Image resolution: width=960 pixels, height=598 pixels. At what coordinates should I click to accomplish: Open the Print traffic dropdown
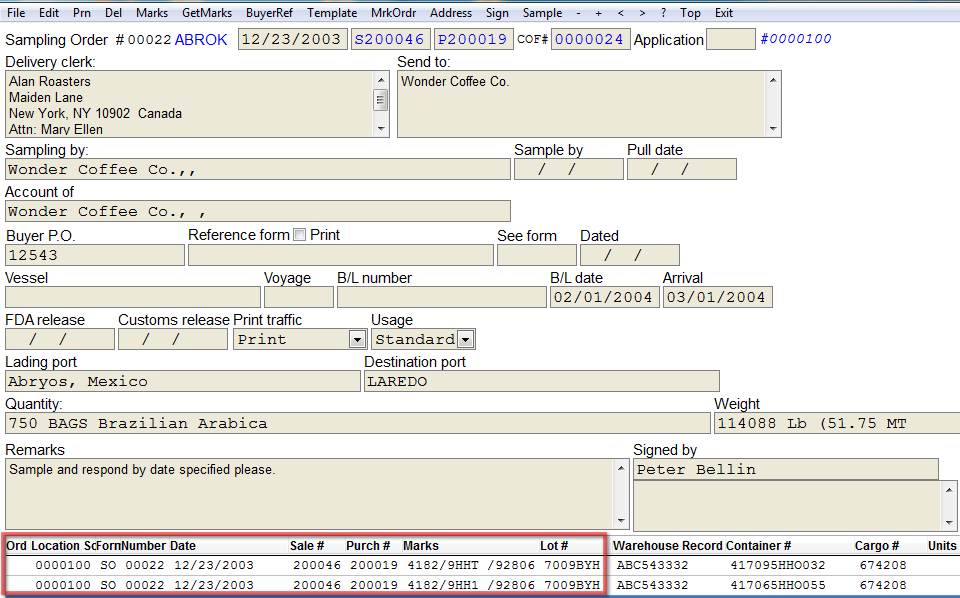[357, 339]
